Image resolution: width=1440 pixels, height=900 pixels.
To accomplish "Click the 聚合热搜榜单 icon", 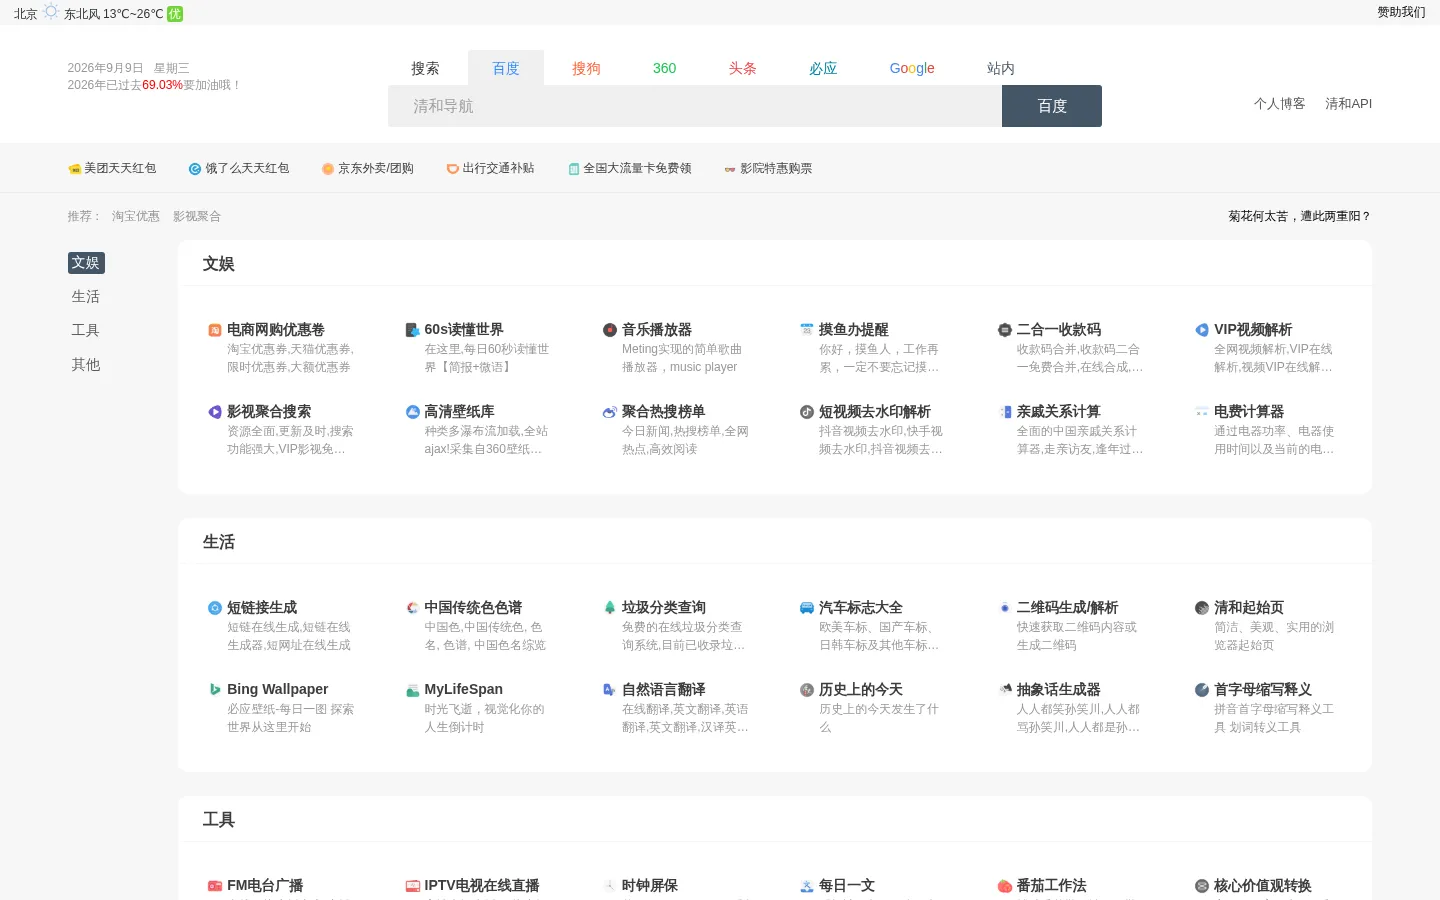I will point(609,412).
